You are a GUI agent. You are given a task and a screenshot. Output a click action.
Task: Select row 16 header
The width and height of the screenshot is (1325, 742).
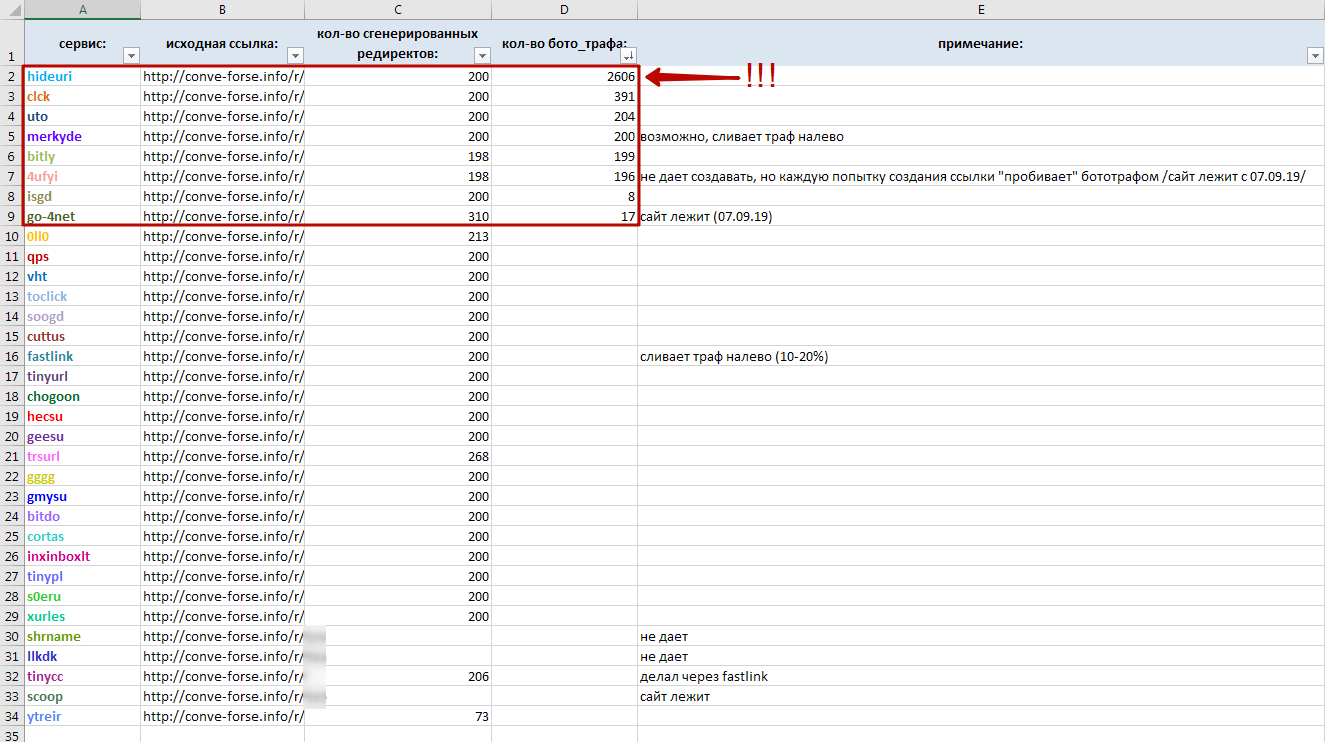(x=12, y=356)
